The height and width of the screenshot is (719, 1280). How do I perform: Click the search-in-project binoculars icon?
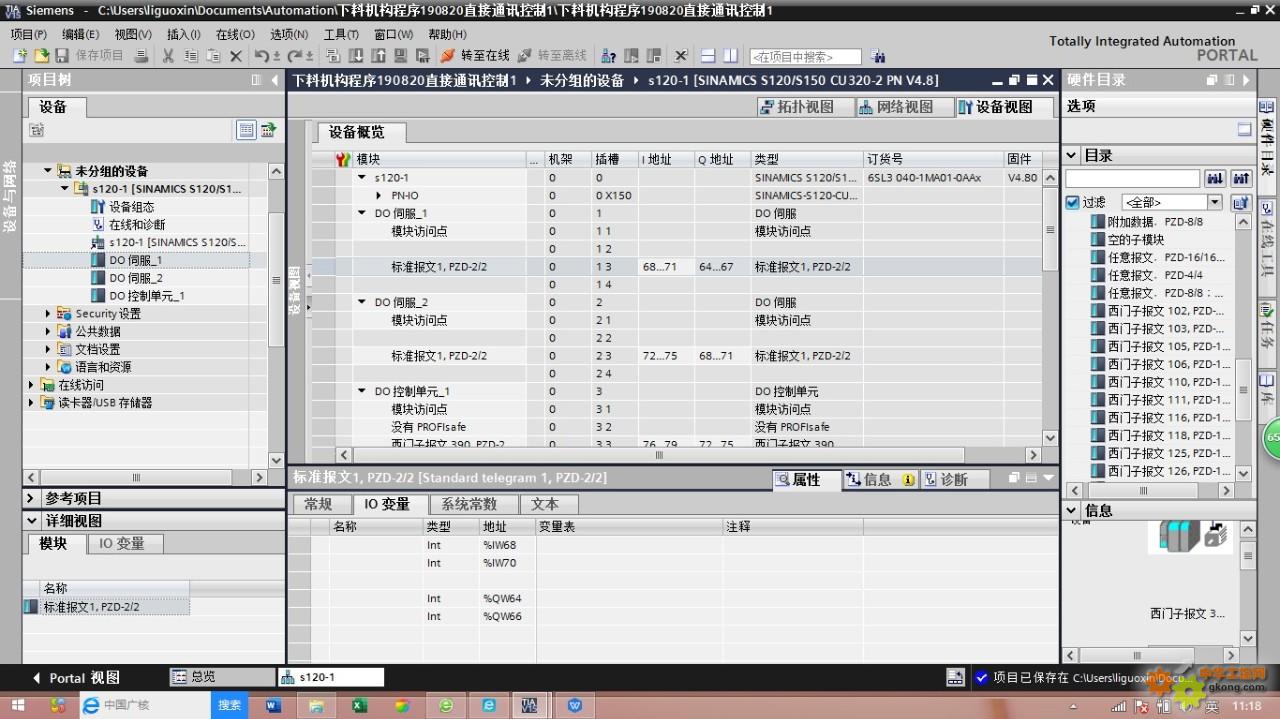pos(878,57)
